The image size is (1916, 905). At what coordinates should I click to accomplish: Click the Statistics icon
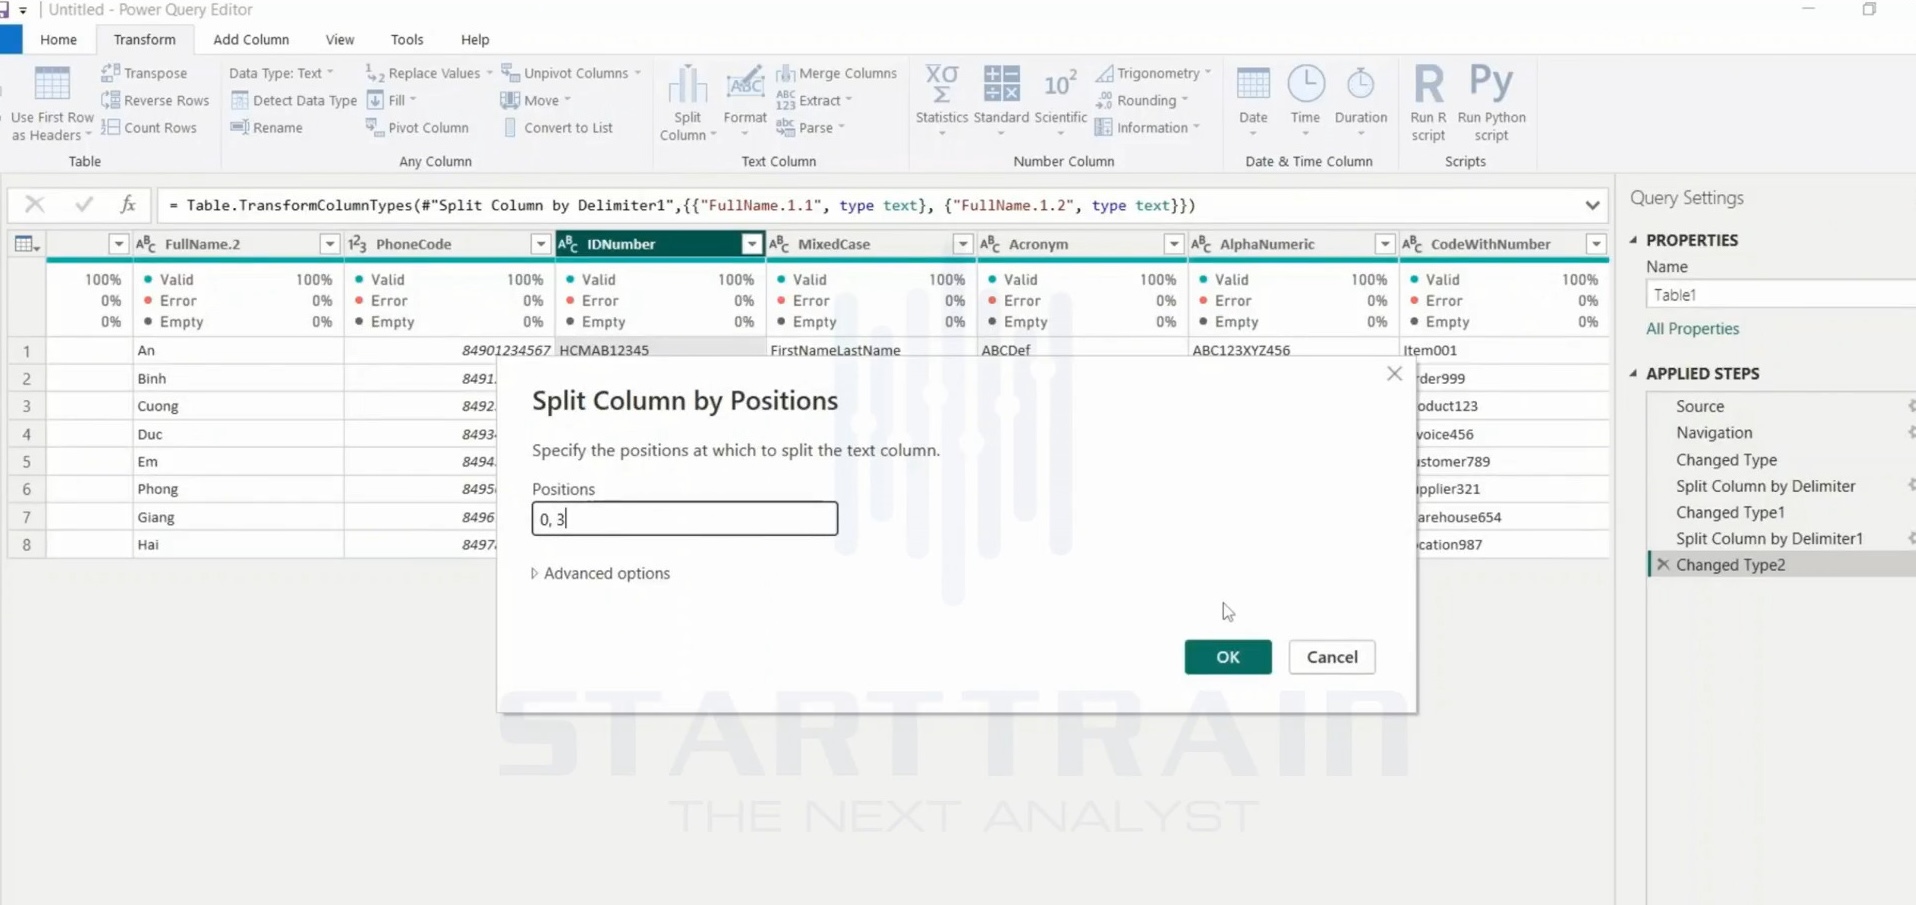coord(941,100)
